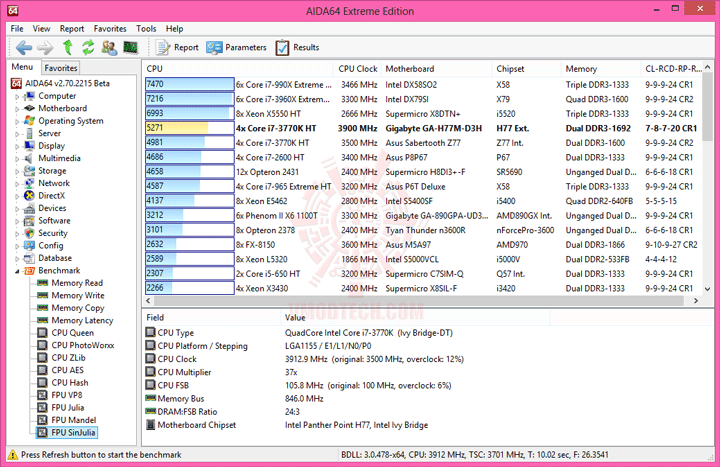The height and width of the screenshot is (467, 720).
Task: Open the Memory Copy benchmark
Action: (x=78, y=308)
